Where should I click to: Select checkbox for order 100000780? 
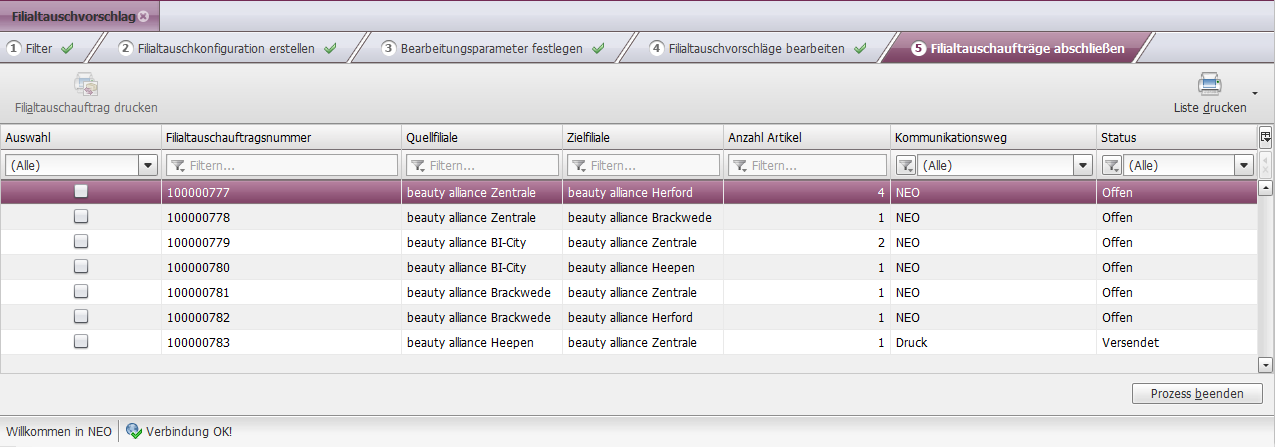pos(81,266)
